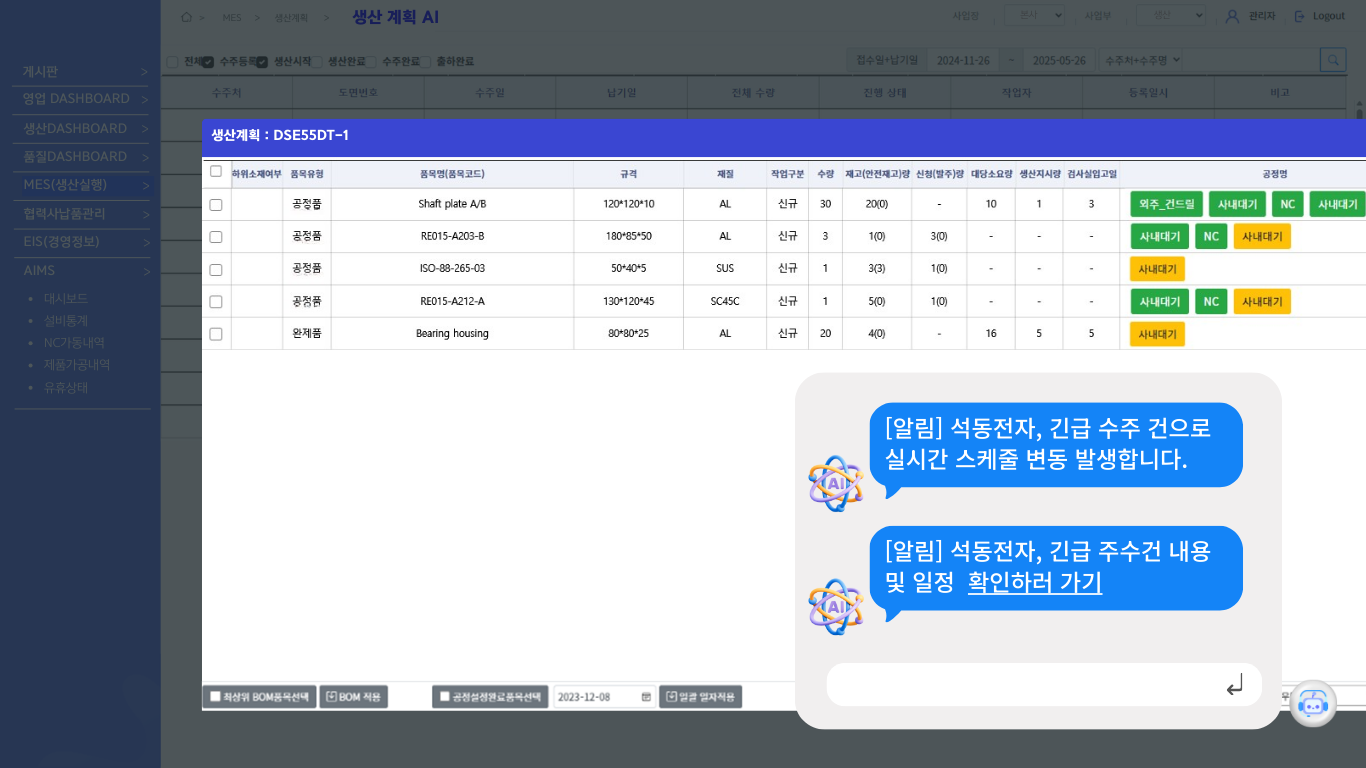
Task: Send chat message with the return-arrow icon
Action: pyautogui.click(x=1234, y=685)
